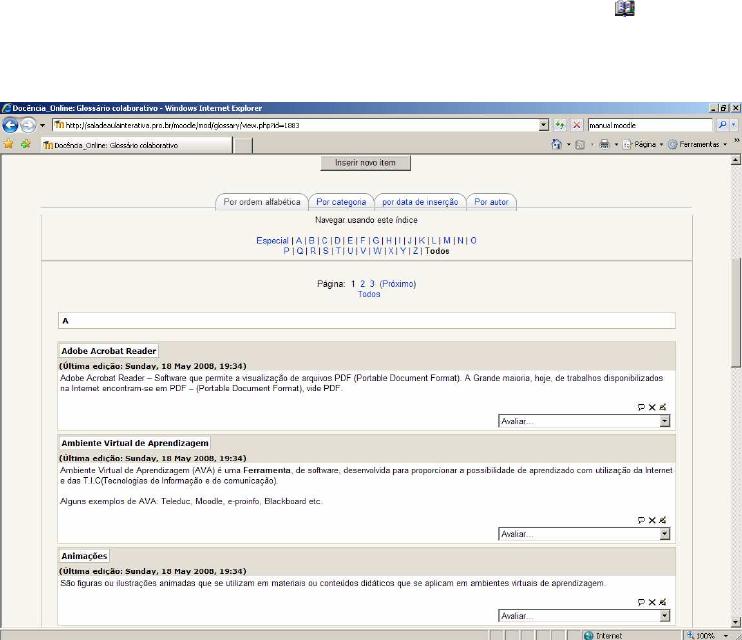This screenshot has width=742, height=640.
Task: Go to the Próximo page link
Action: pyautogui.click(x=397, y=284)
